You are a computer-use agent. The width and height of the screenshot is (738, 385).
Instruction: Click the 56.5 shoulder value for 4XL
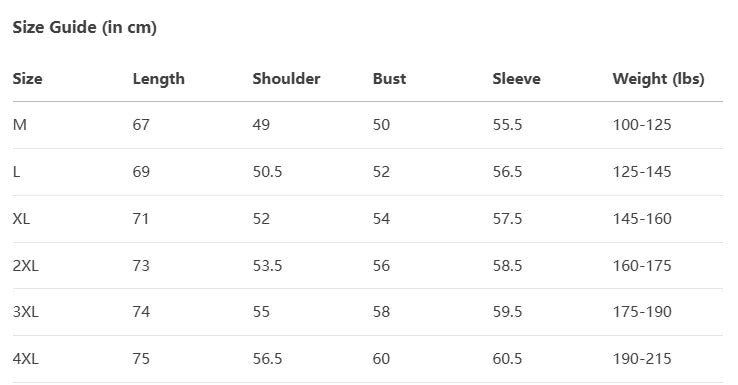coord(267,359)
